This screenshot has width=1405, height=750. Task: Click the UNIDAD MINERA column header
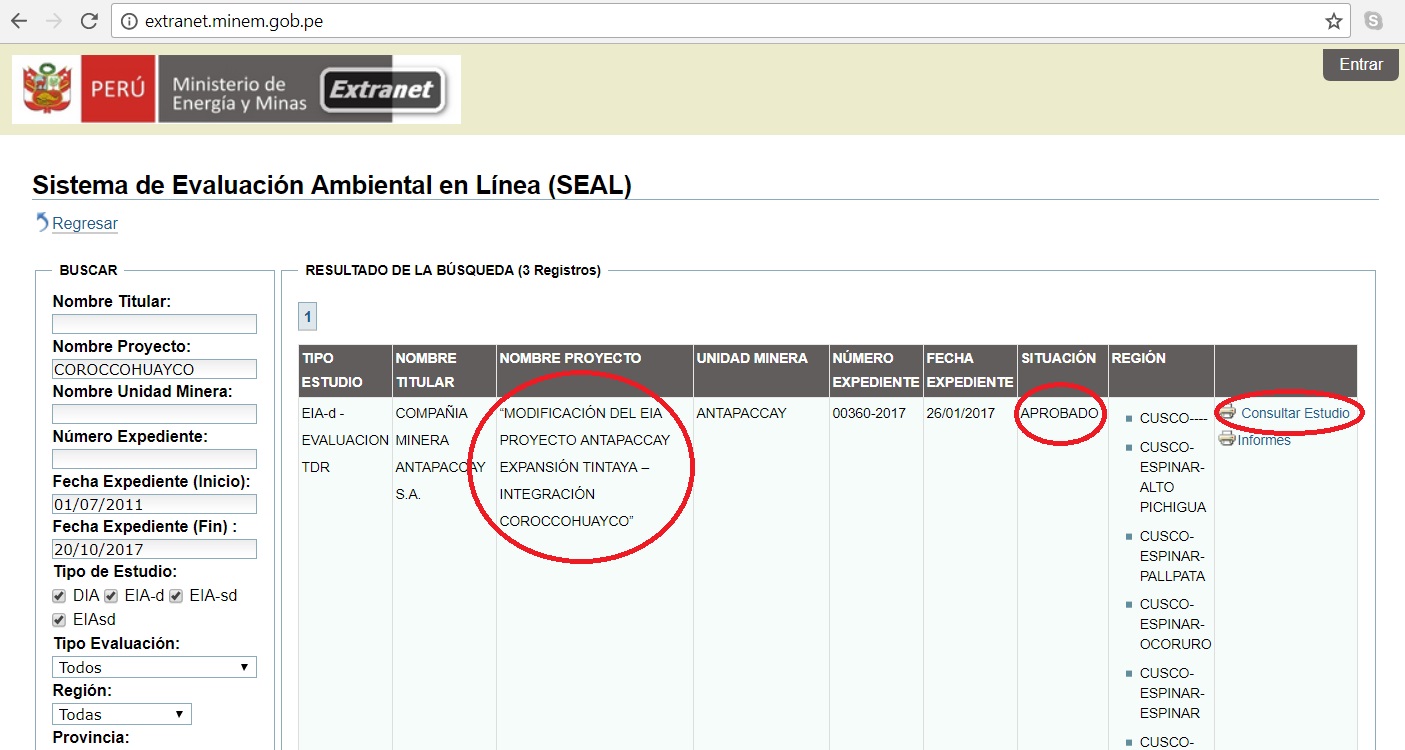(761, 370)
